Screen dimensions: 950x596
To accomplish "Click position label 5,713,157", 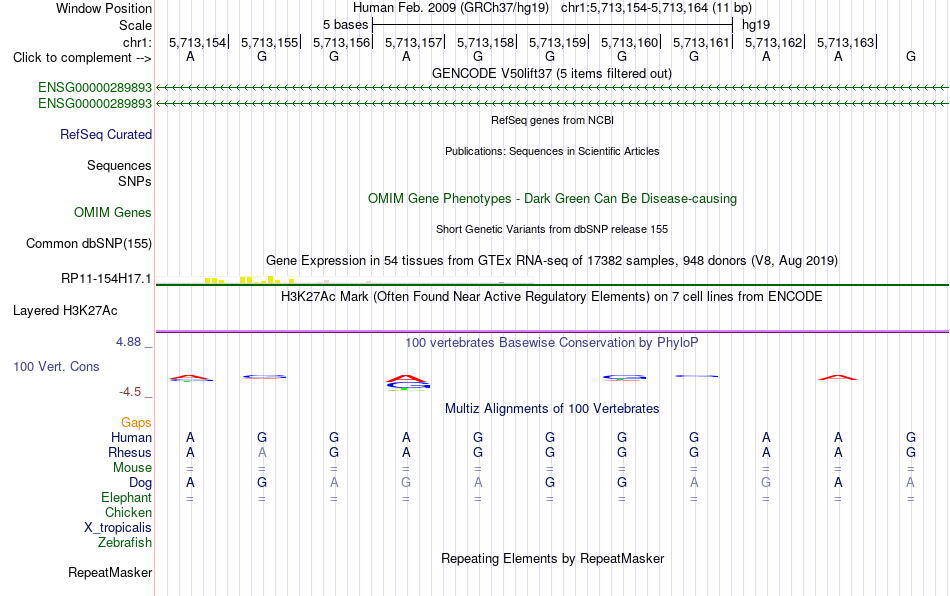I will 413,42.
